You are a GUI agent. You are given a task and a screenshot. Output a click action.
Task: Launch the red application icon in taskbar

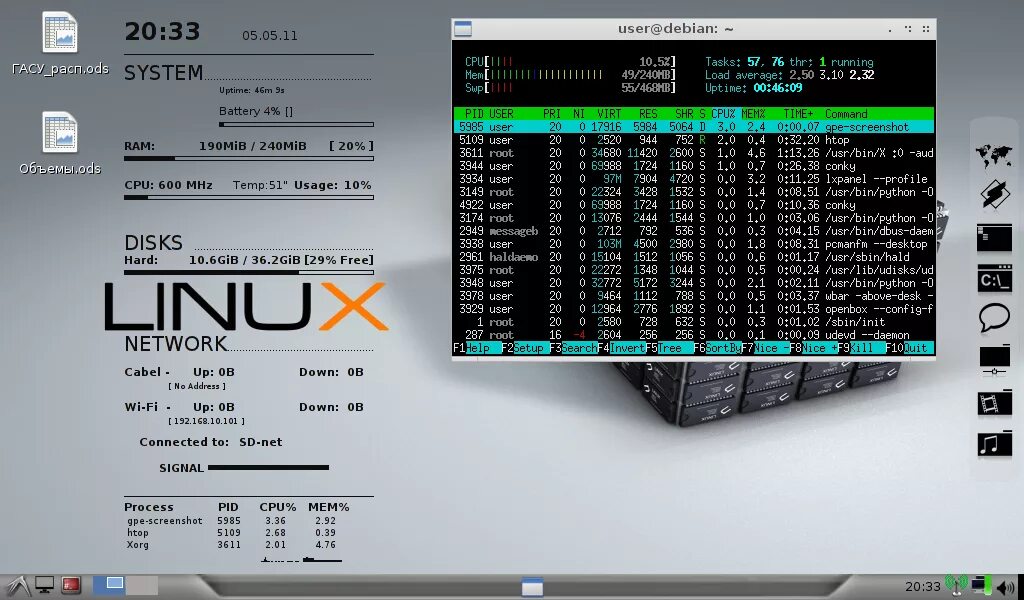71,585
